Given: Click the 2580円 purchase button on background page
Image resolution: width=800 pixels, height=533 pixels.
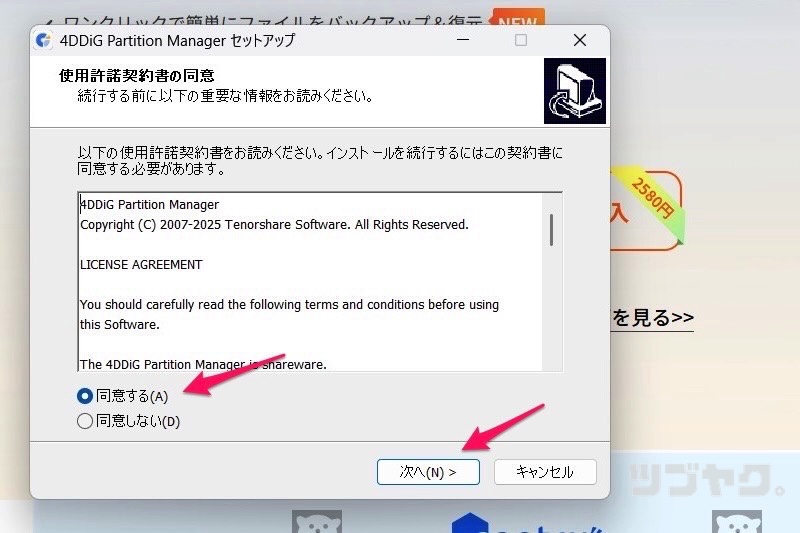Looking at the screenshot, I should (x=646, y=211).
